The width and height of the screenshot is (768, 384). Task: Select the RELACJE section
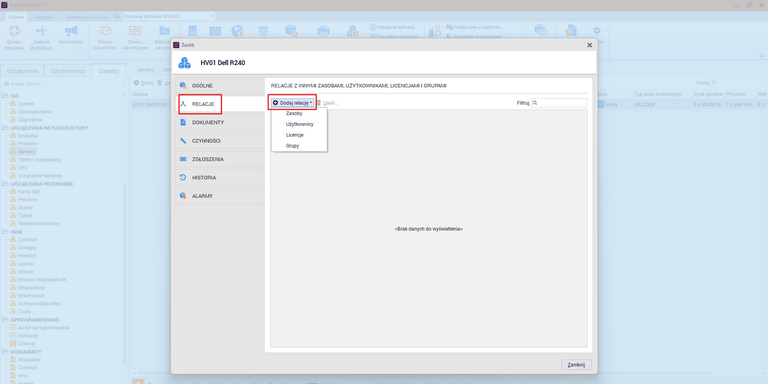(x=220, y=104)
